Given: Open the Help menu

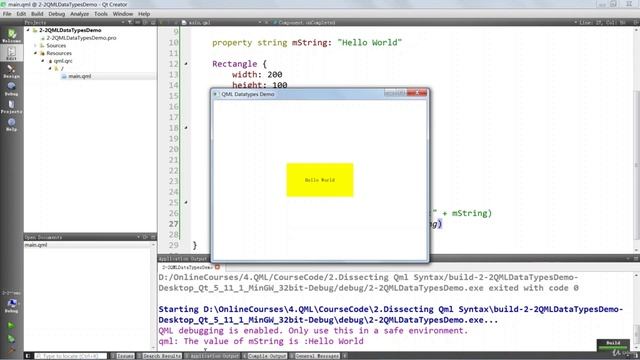Looking at the screenshot, I should tap(144, 14).
